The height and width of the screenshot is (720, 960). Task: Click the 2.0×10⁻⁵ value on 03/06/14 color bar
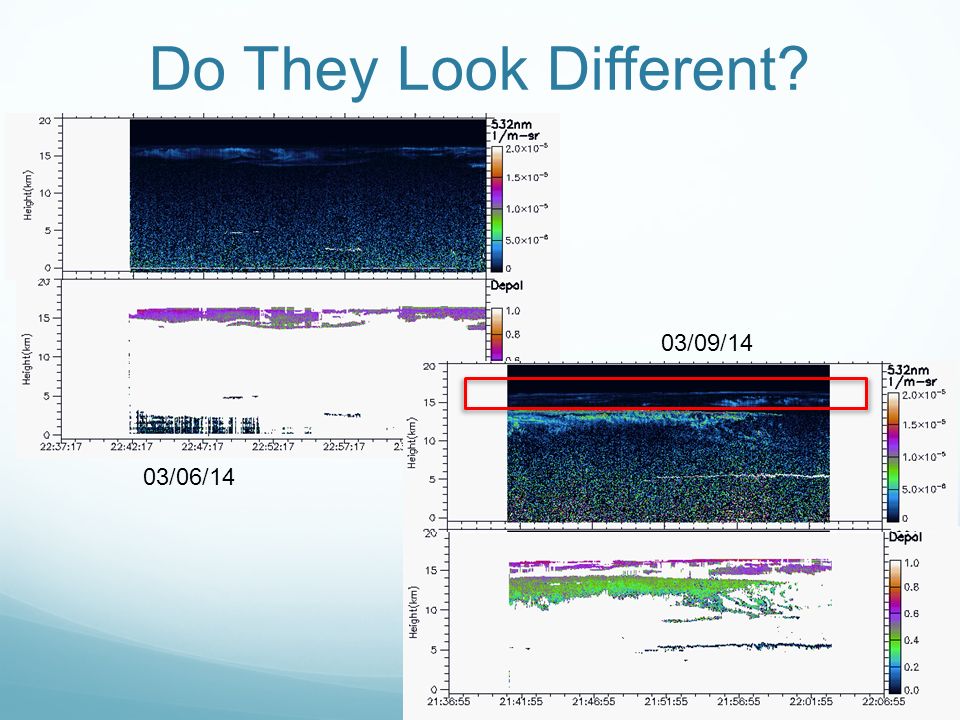[527, 148]
